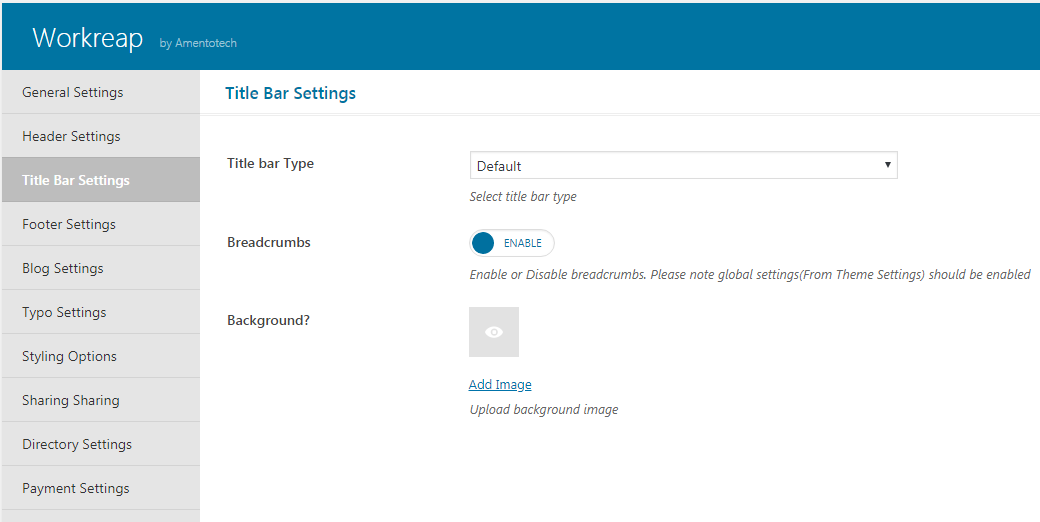Viewport: 1040px width, 522px height.
Task: Click the eye icon in background placeholder
Action: 493,332
